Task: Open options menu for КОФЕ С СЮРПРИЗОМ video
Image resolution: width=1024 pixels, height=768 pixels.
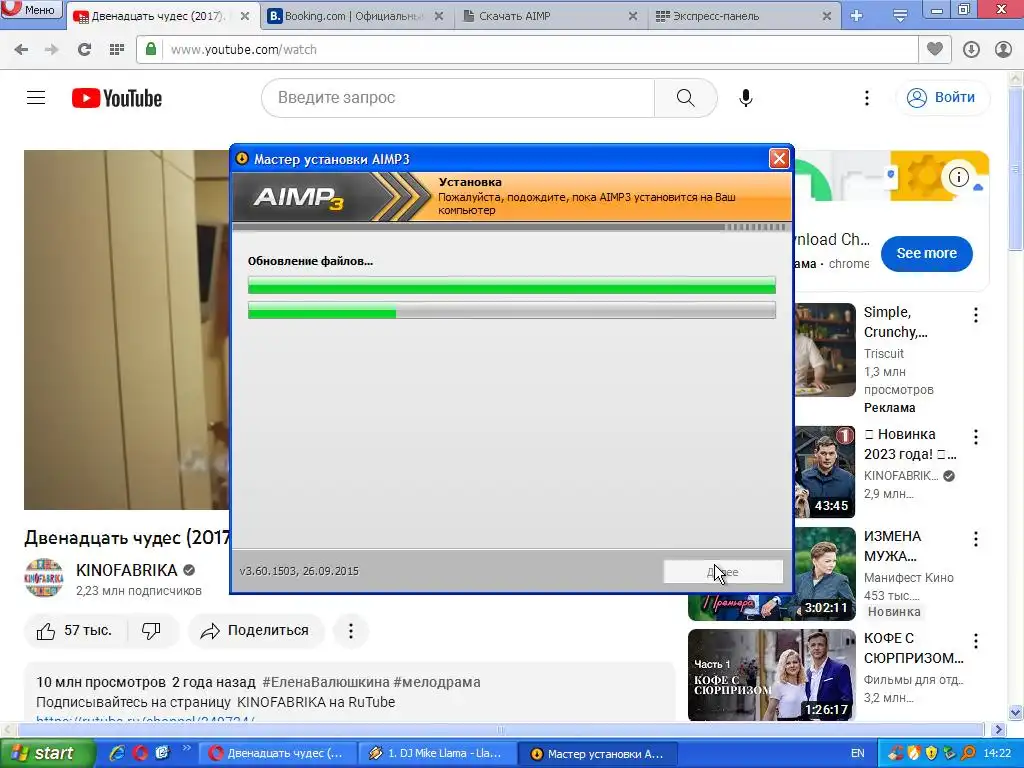Action: click(x=976, y=641)
